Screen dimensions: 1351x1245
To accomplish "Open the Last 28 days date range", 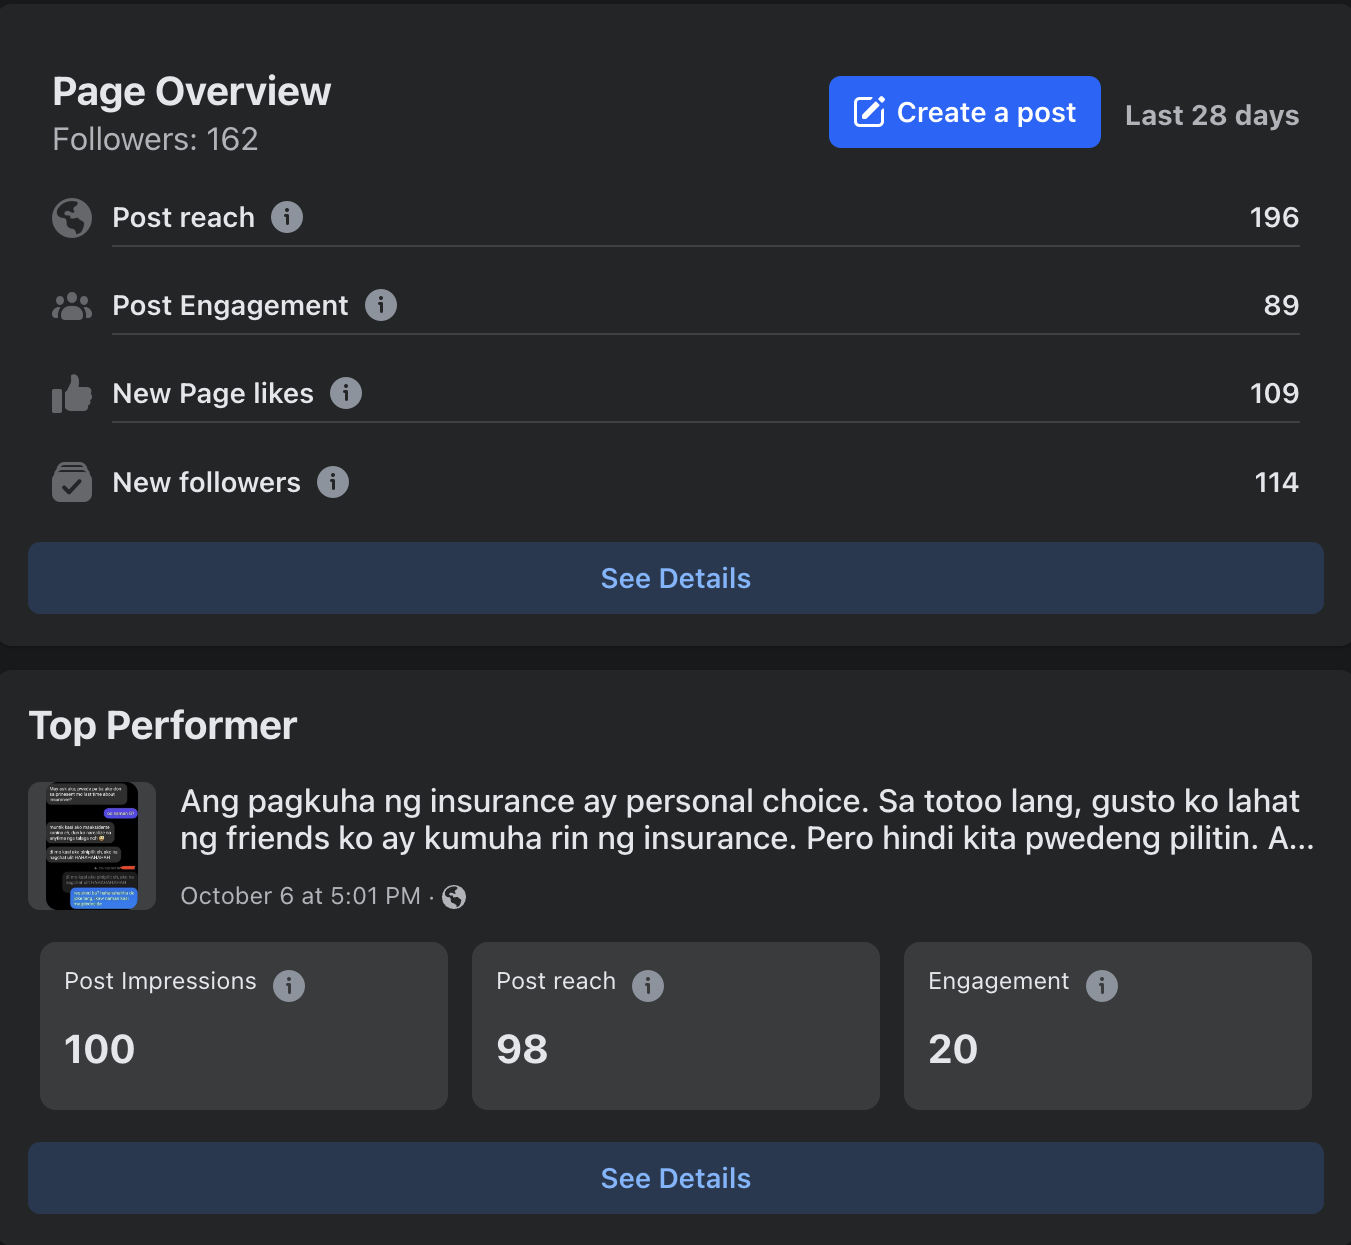I will coord(1212,115).
